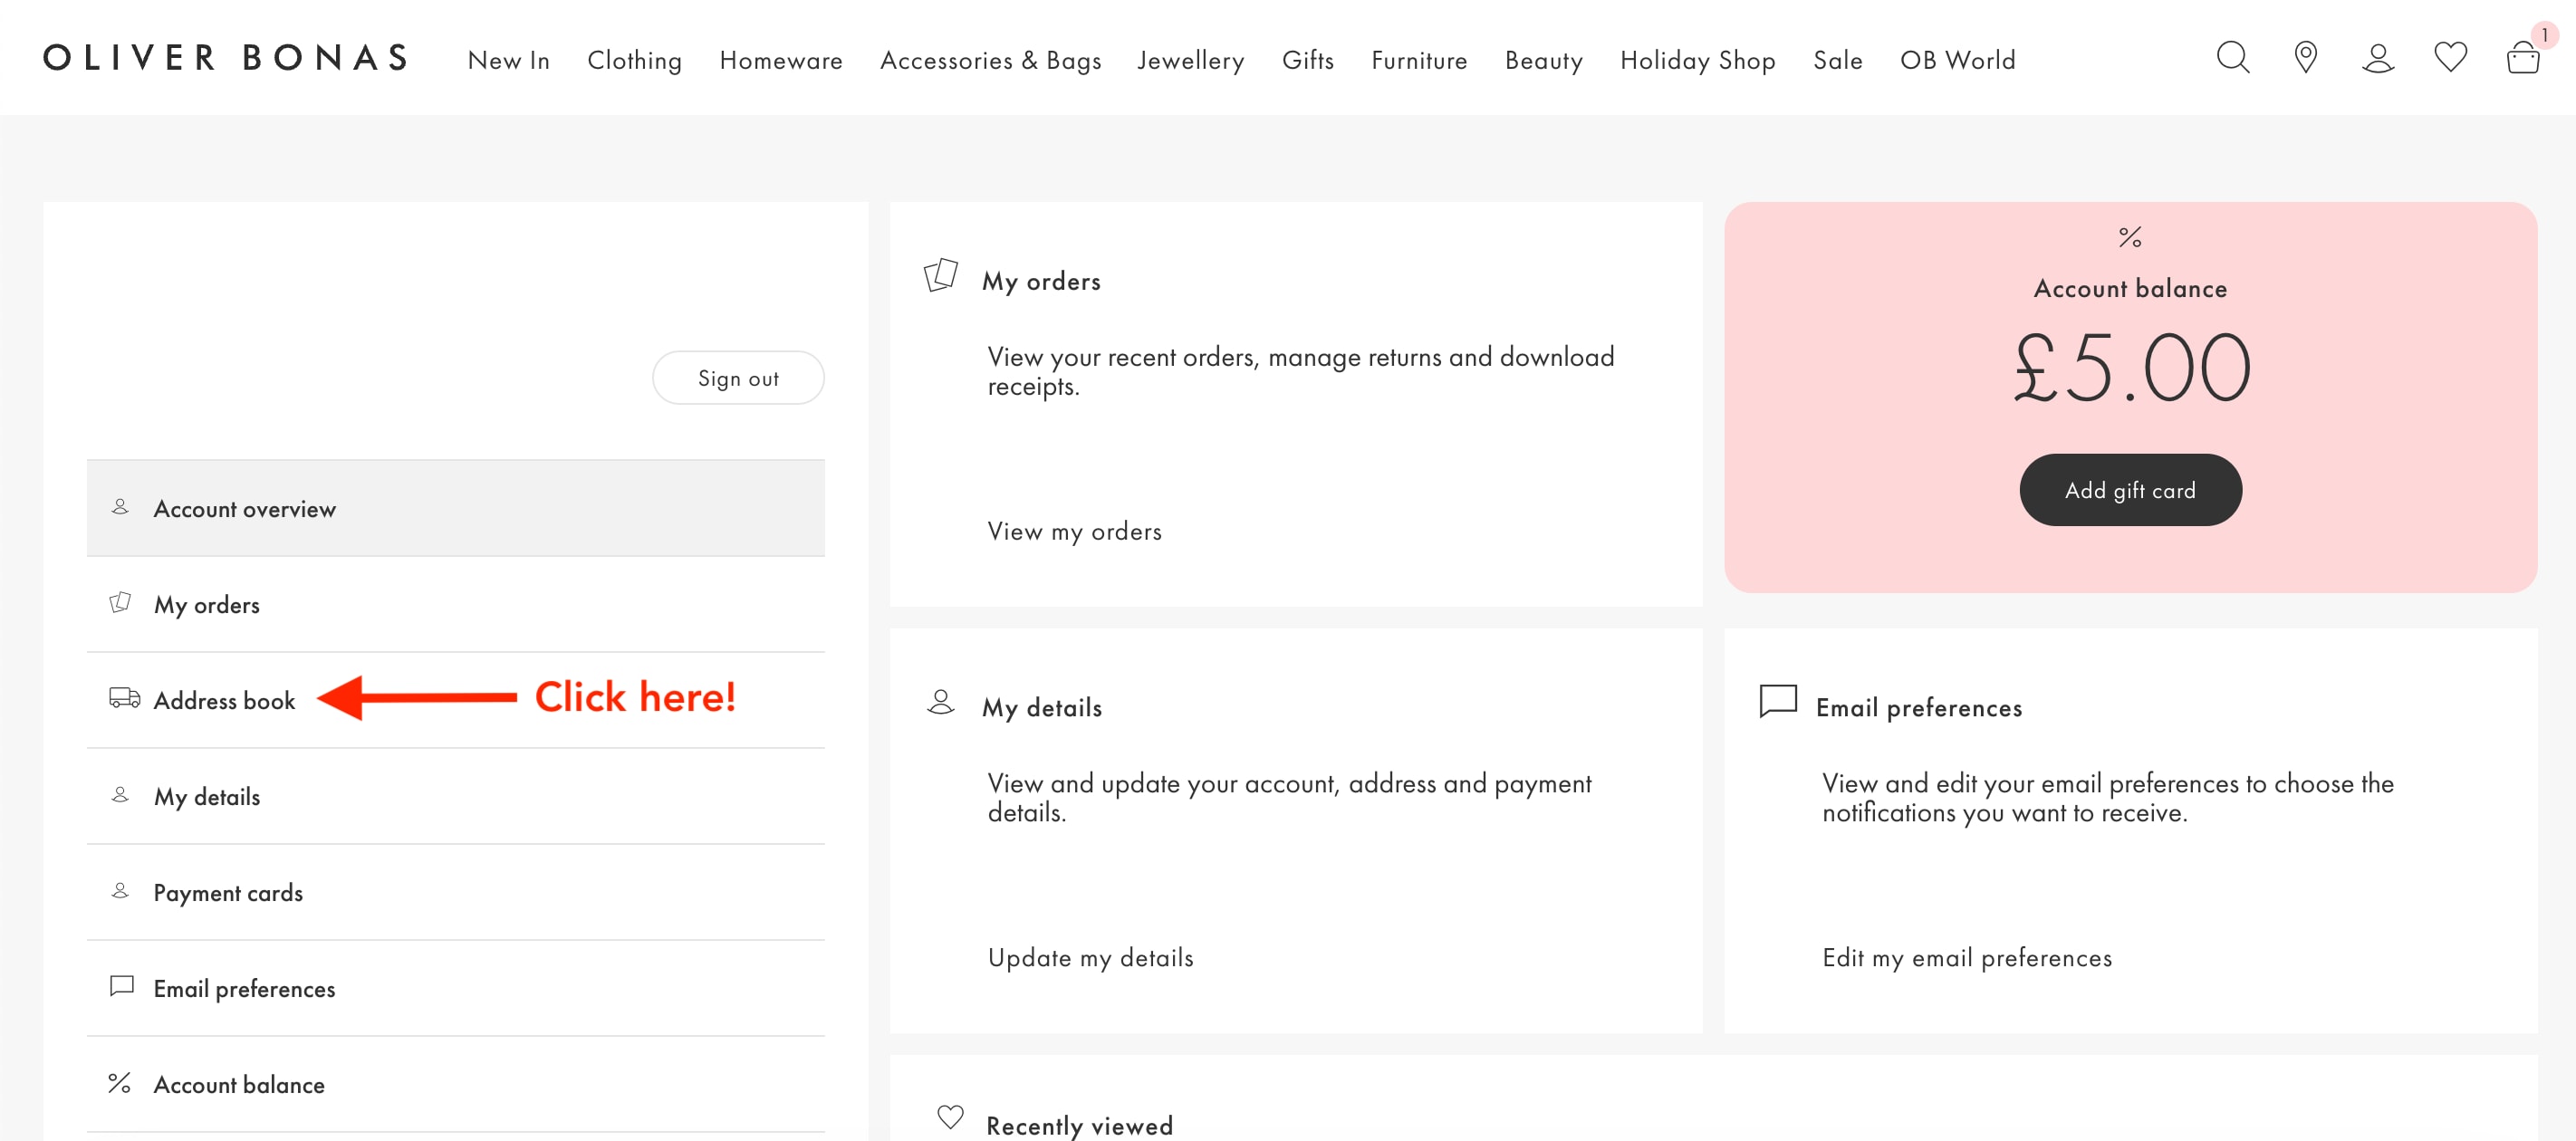This screenshot has width=2576, height=1141.
Task: Click the Recently viewed heading
Action: pos(1079,1125)
